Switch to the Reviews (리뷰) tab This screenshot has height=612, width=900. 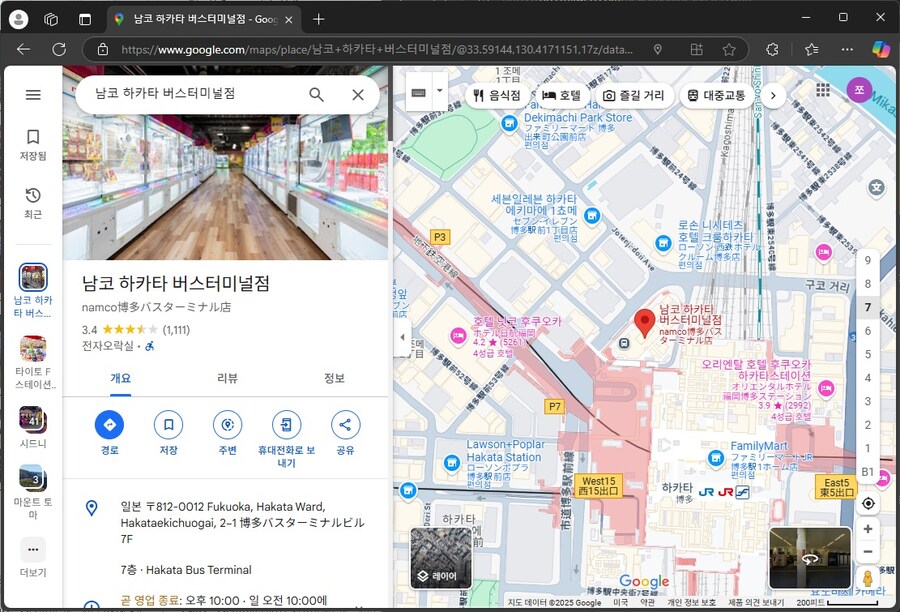coord(227,378)
